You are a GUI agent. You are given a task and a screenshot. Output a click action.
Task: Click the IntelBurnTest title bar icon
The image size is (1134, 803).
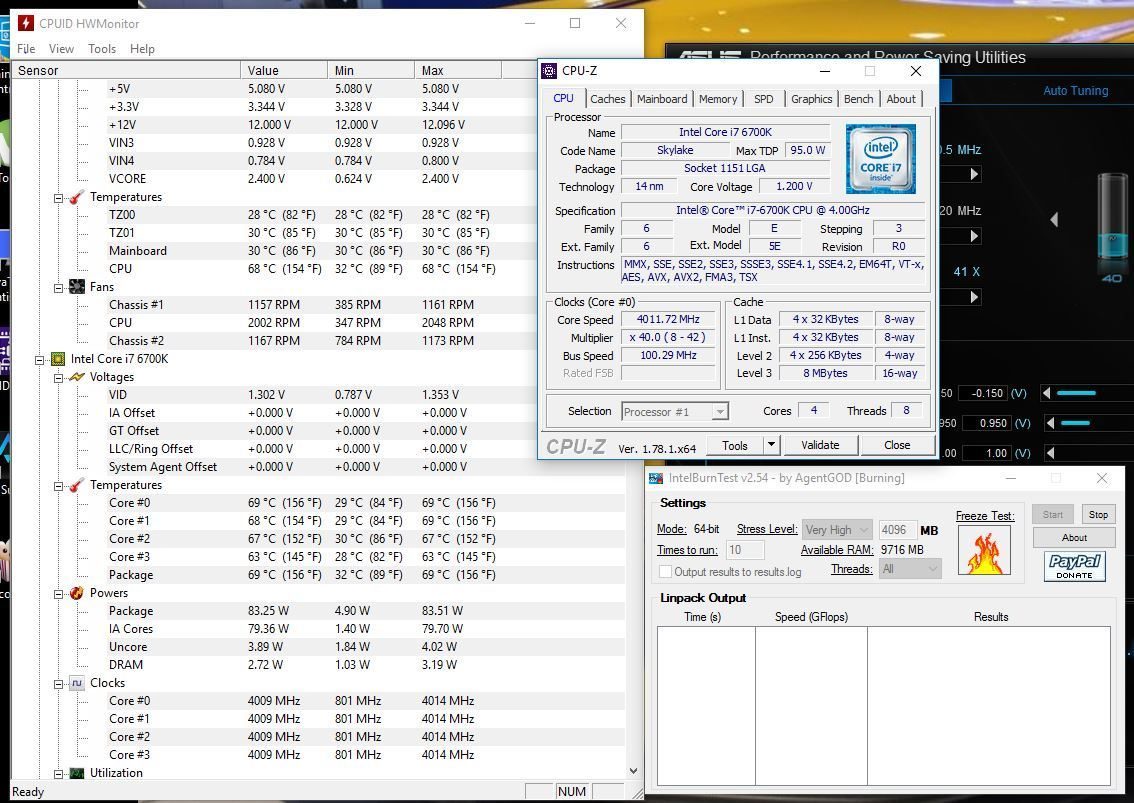pyautogui.click(x=656, y=478)
